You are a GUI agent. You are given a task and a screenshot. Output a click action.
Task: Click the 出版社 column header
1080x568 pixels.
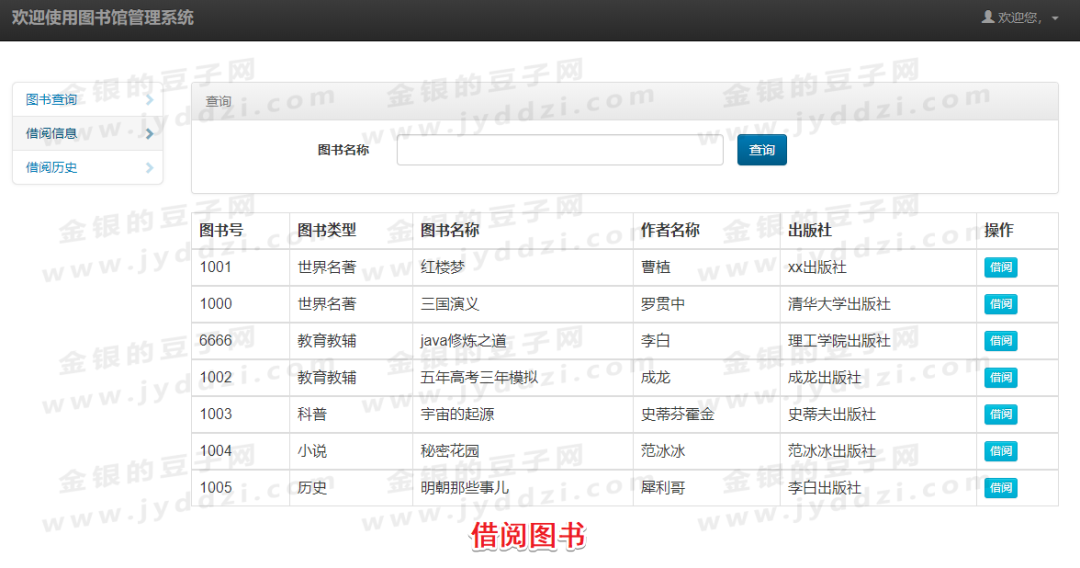coord(810,230)
